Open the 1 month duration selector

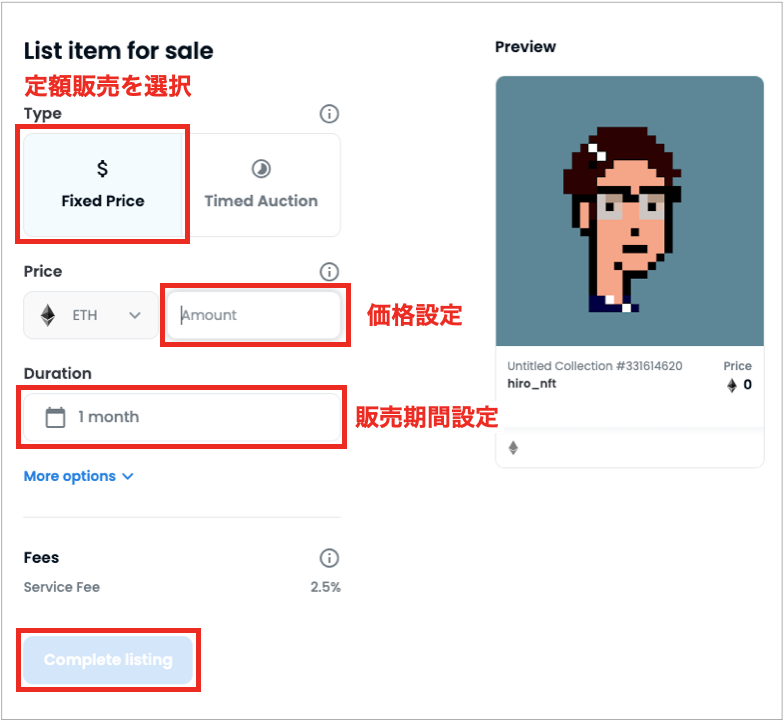tap(182, 418)
